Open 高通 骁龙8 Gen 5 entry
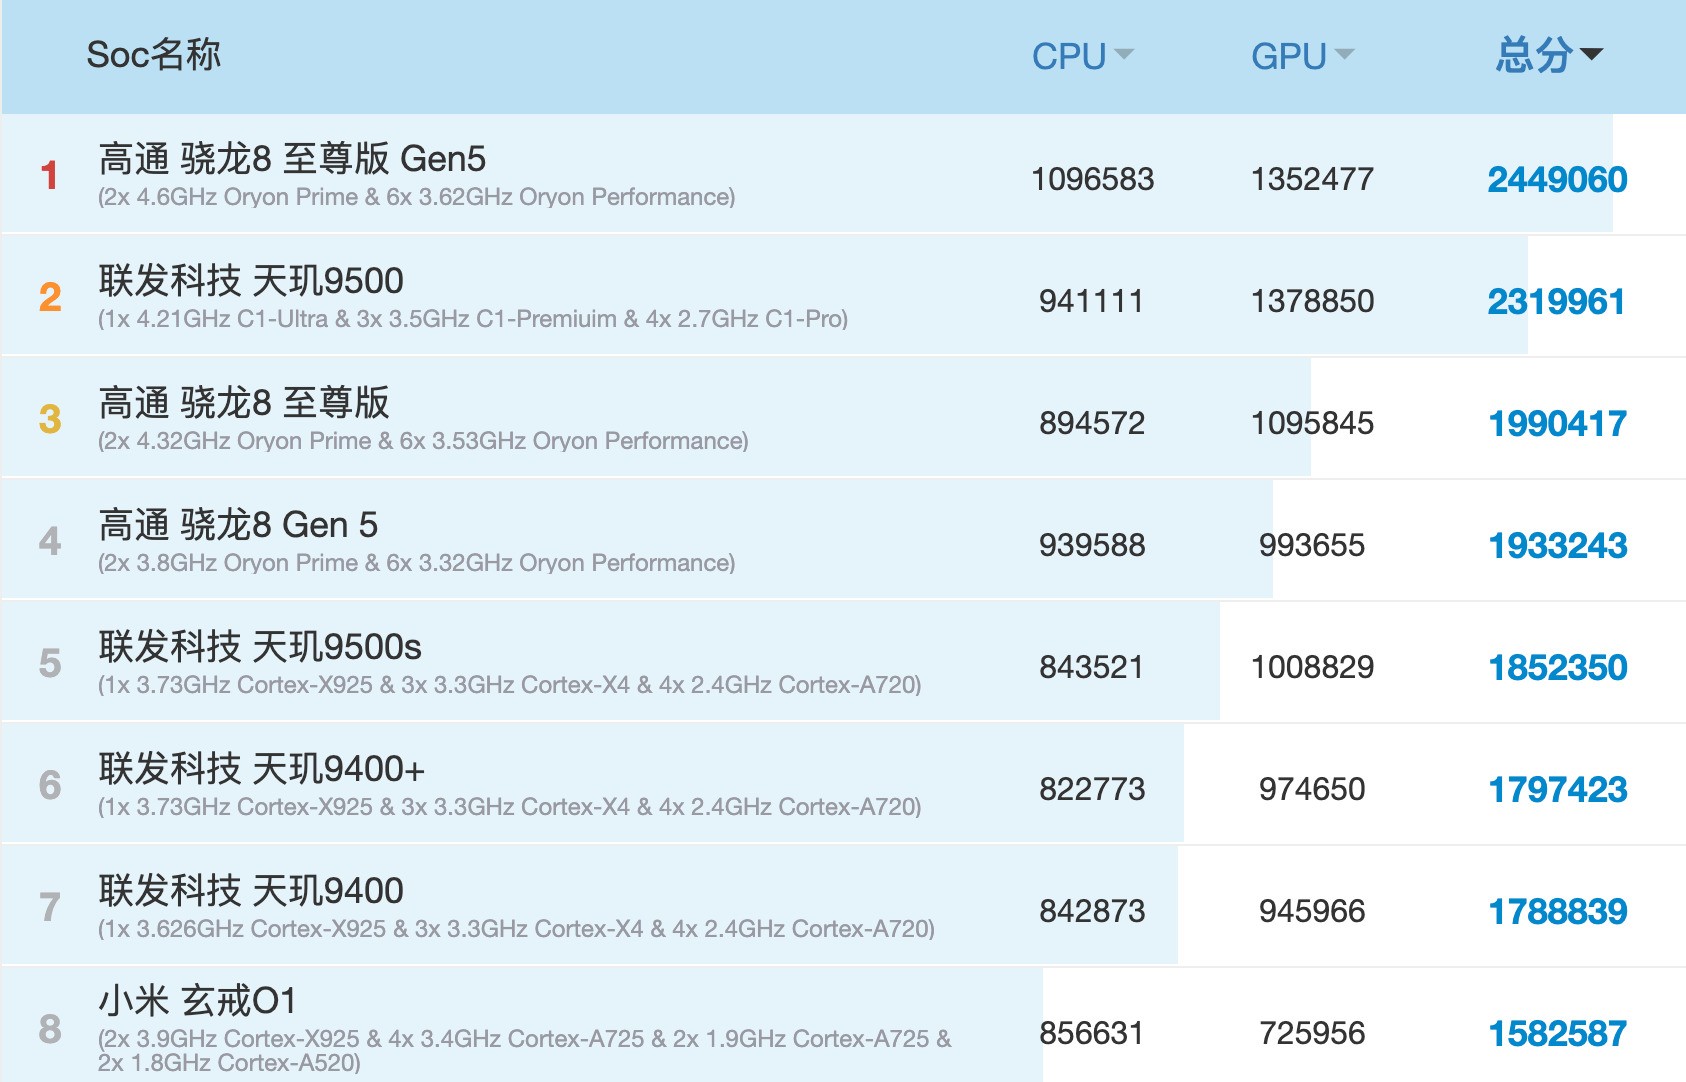1686x1082 pixels. 238,525
